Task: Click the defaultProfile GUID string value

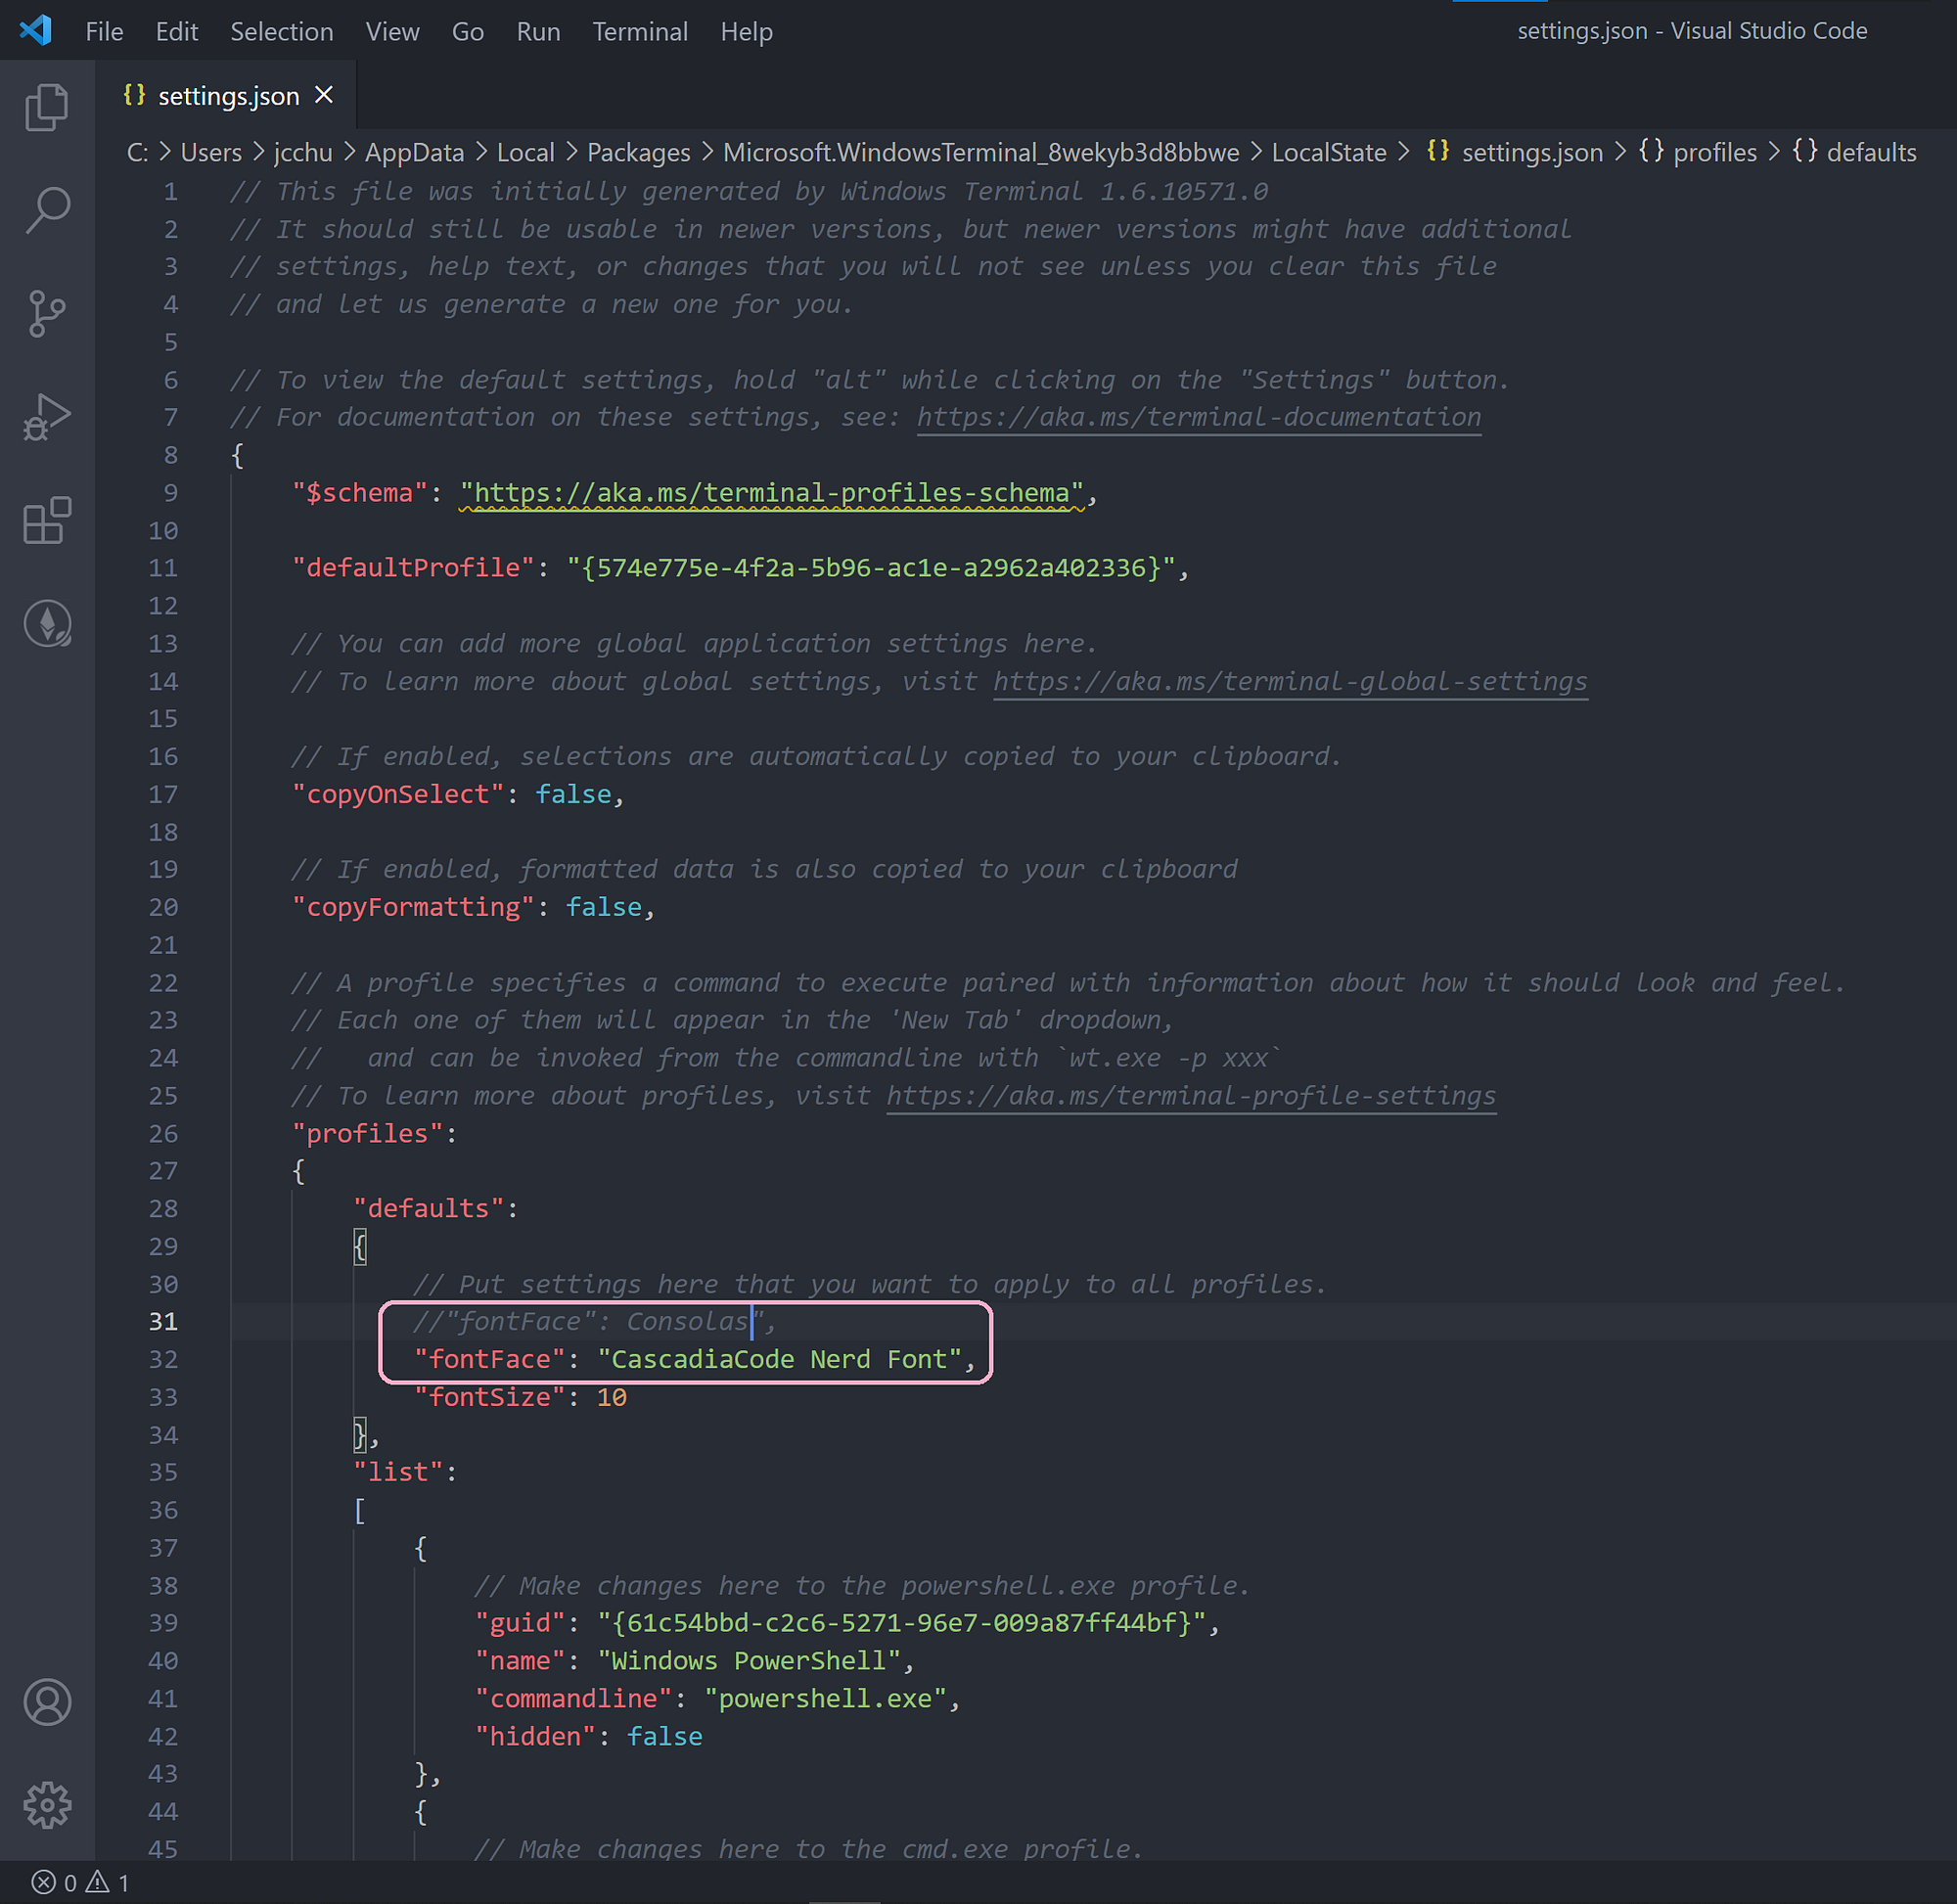Action: 870,567
